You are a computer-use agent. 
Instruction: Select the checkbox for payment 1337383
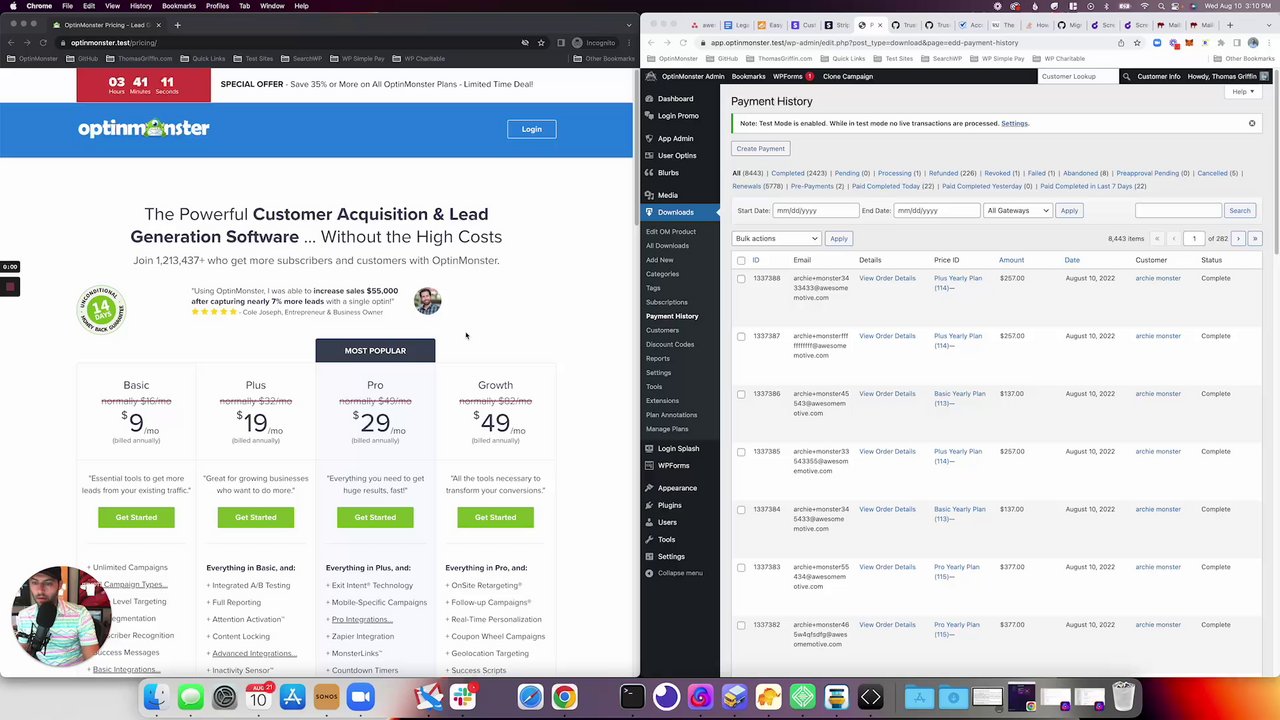pos(741,568)
